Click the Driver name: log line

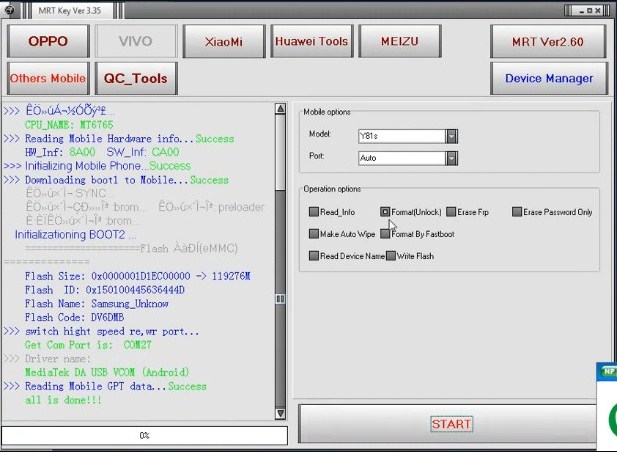pyautogui.click(x=47, y=359)
